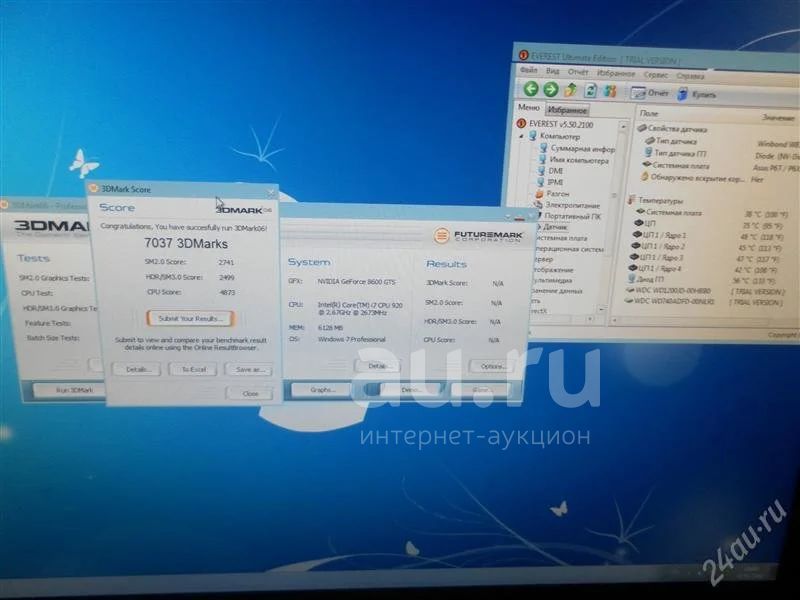Open the Вид menu in EVEREST
Image resolution: width=800 pixels, height=600 pixels.
(553, 71)
